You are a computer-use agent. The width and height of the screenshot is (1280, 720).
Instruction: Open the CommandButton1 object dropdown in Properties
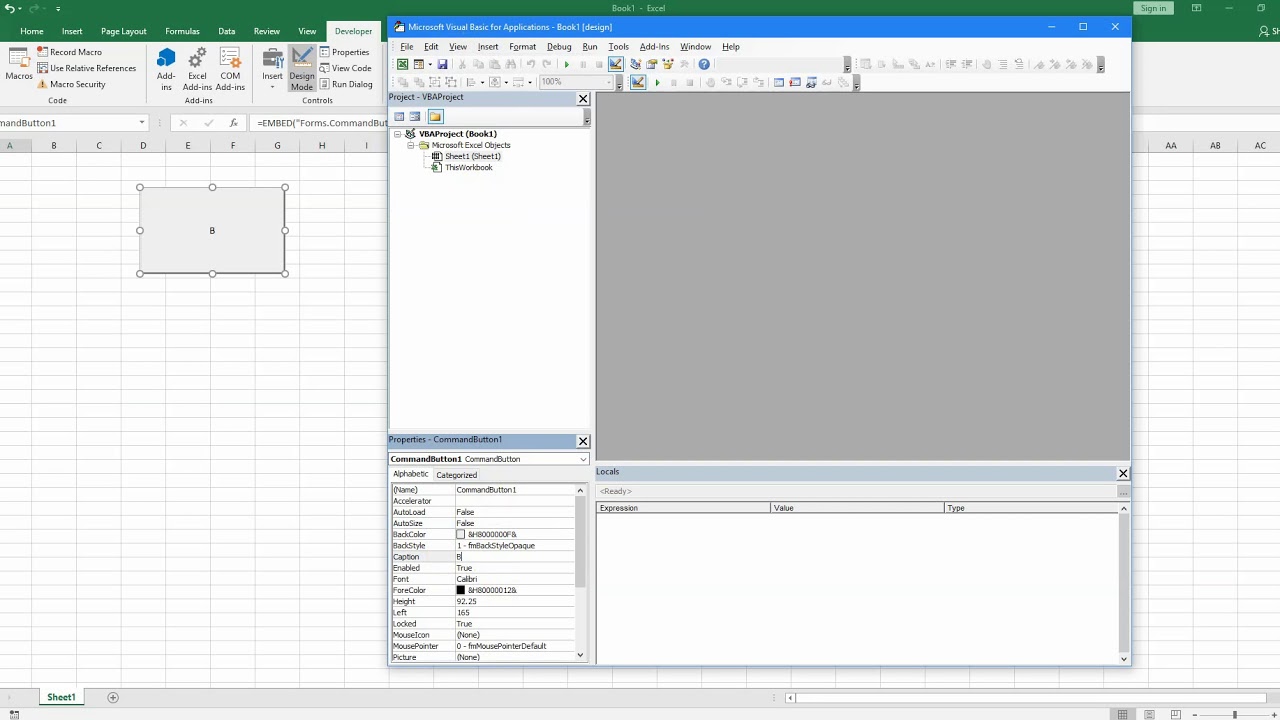(583, 459)
